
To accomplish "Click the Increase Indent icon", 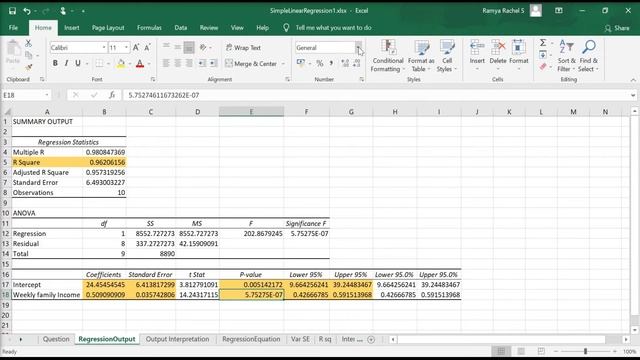I will [213, 63].
